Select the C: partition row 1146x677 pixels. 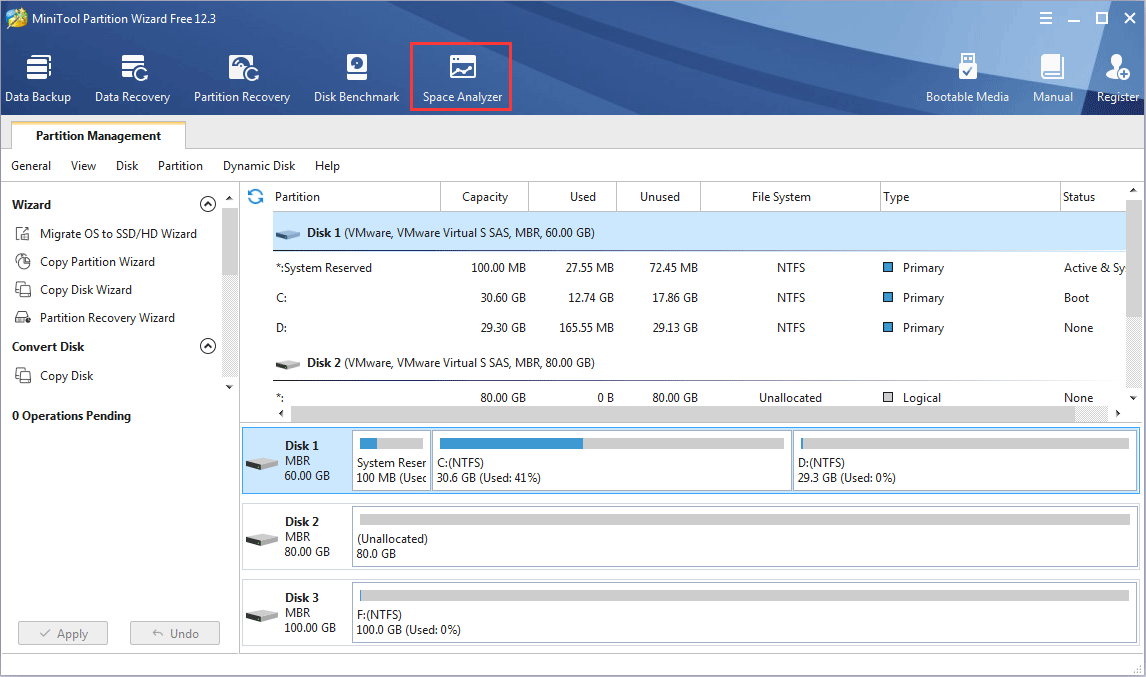699,298
